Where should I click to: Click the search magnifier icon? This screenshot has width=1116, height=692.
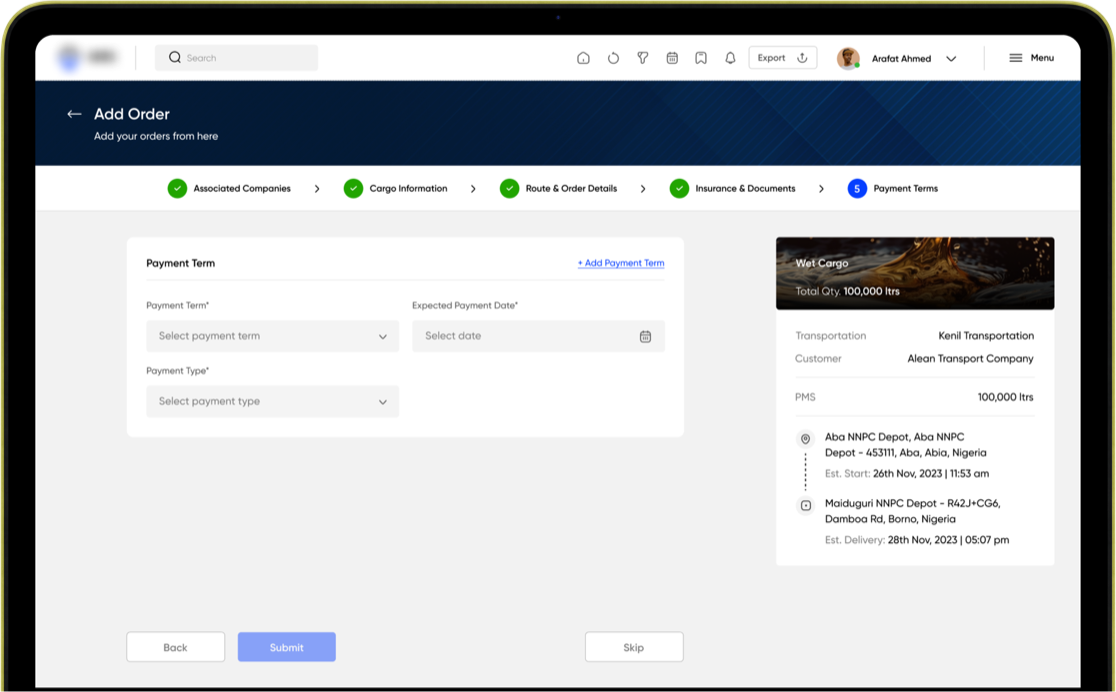pos(174,57)
